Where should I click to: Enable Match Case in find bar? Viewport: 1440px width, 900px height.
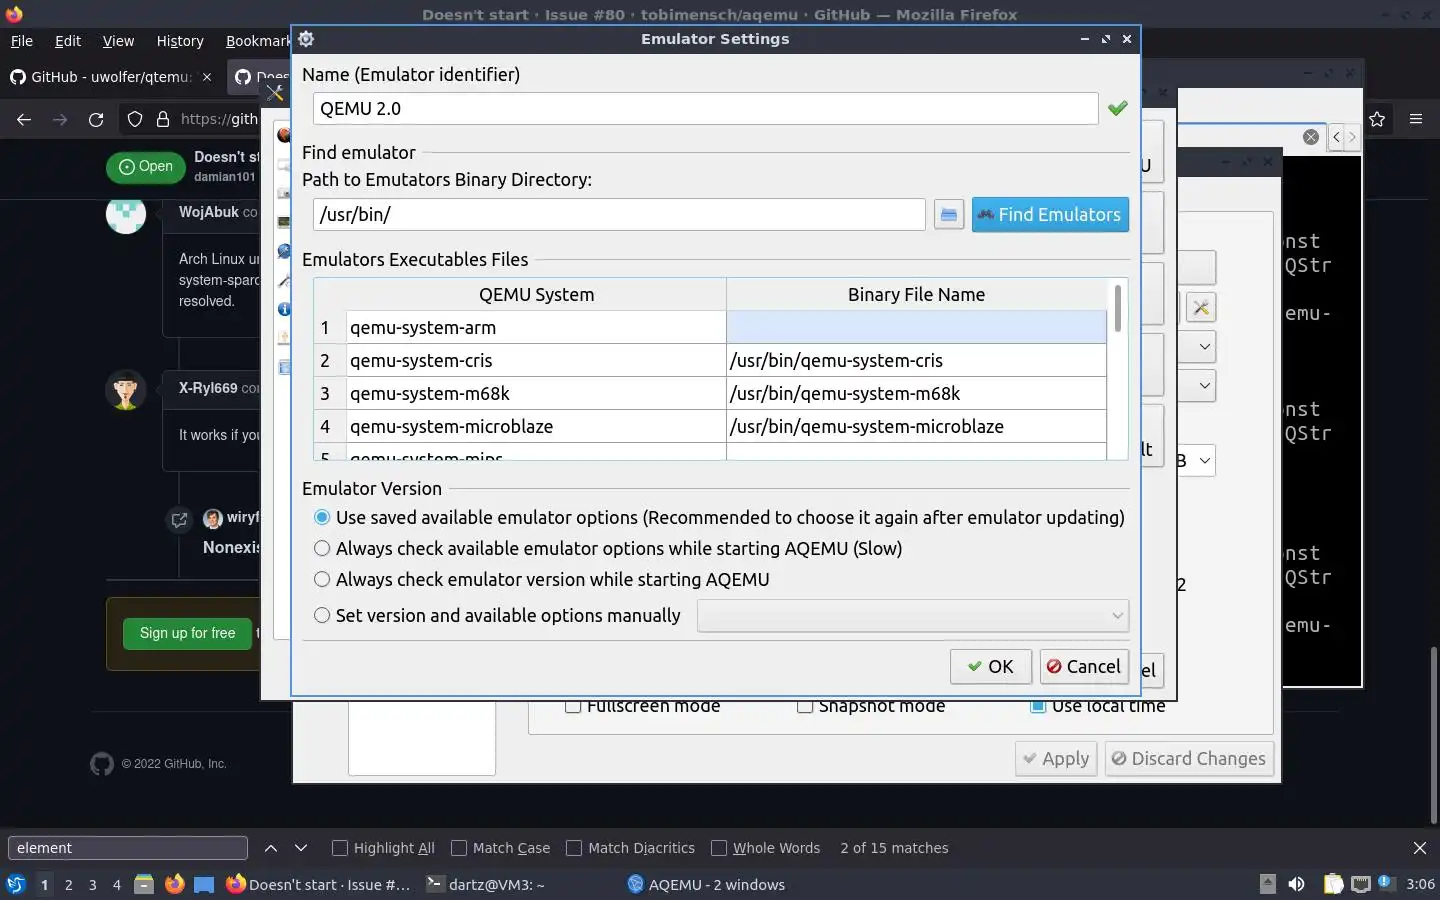click(x=459, y=848)
